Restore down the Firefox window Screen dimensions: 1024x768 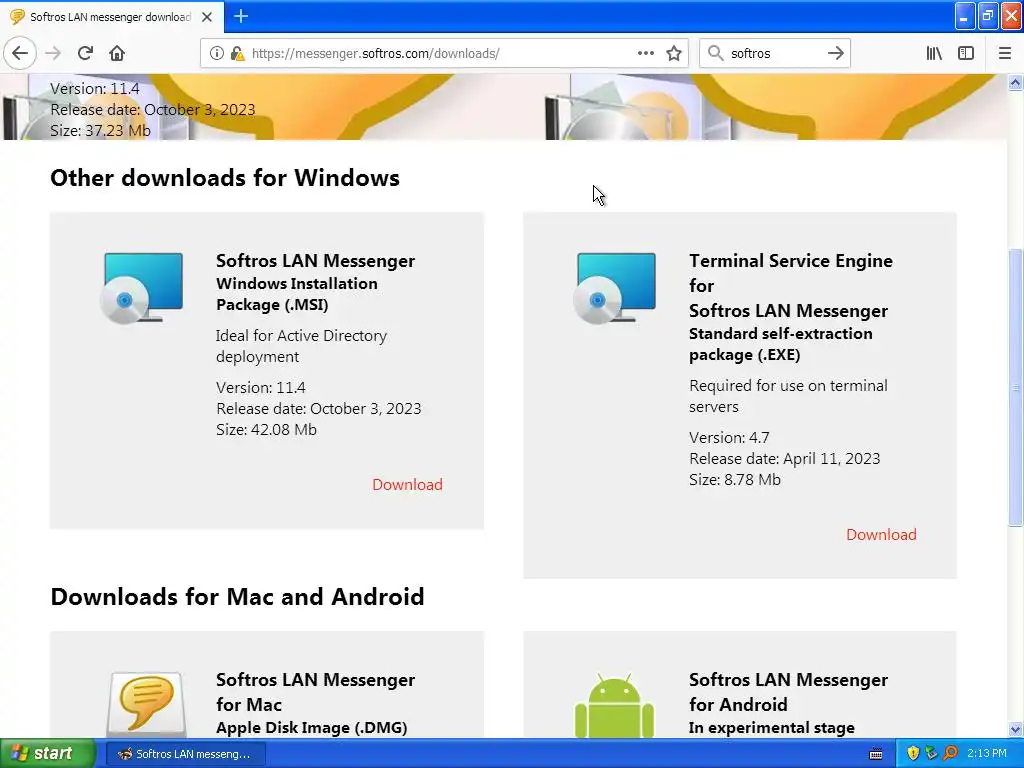point(987,16)
